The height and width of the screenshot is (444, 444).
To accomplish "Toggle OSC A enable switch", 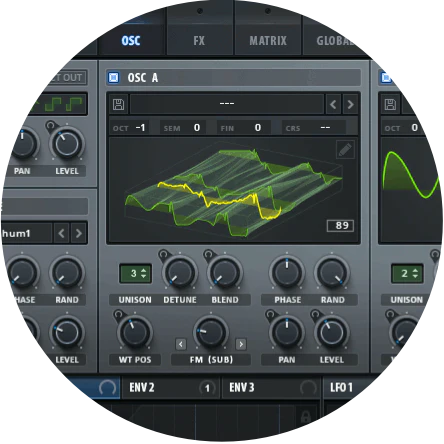I will coord(114,78).
